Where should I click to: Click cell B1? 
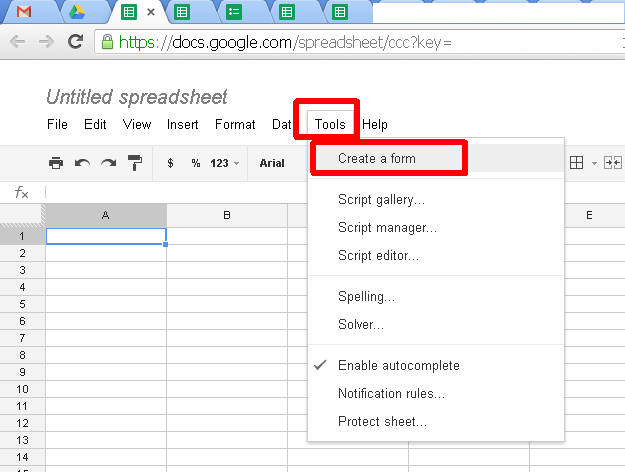227,236
